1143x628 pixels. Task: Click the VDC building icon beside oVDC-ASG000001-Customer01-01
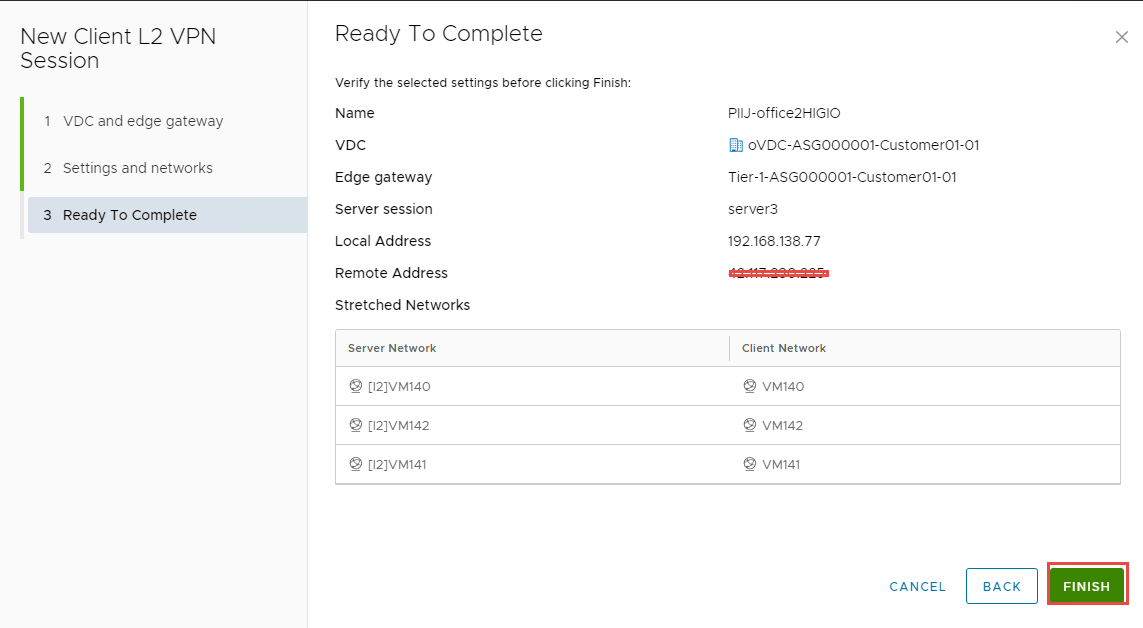736,145
